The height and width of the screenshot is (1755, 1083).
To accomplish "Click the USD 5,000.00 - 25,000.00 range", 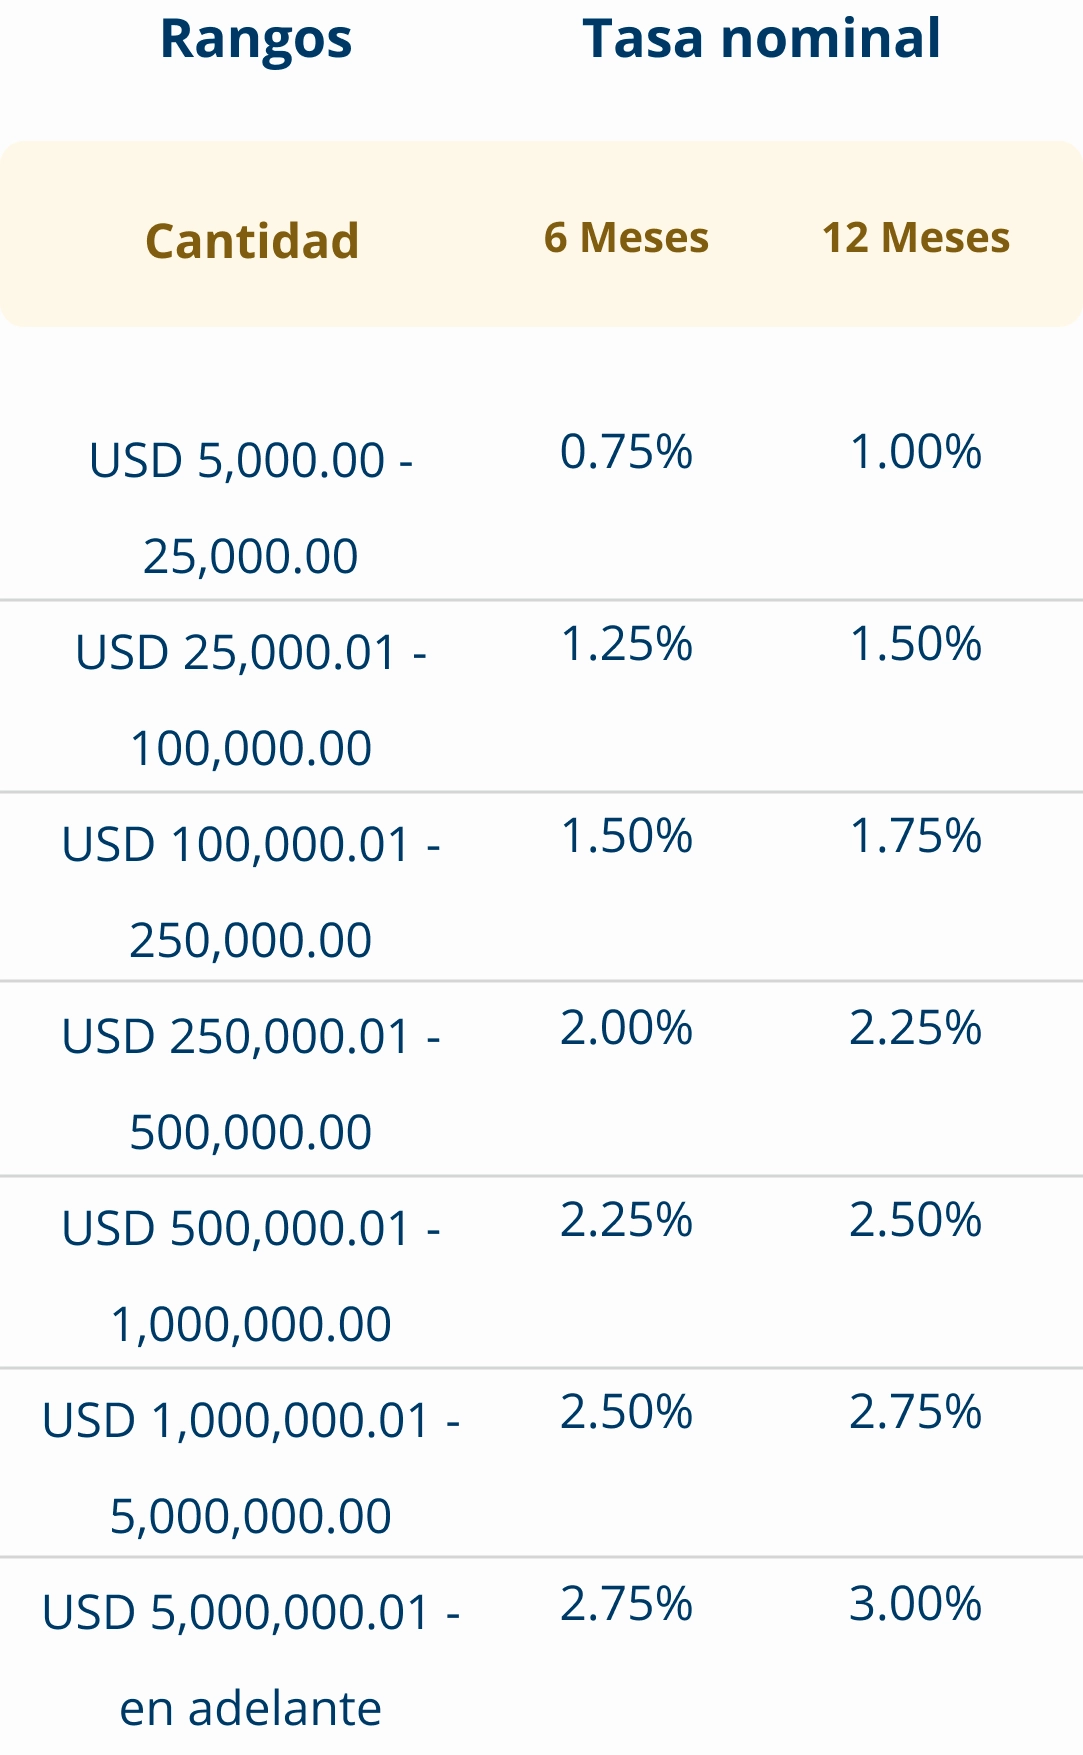I will (251, 507).
